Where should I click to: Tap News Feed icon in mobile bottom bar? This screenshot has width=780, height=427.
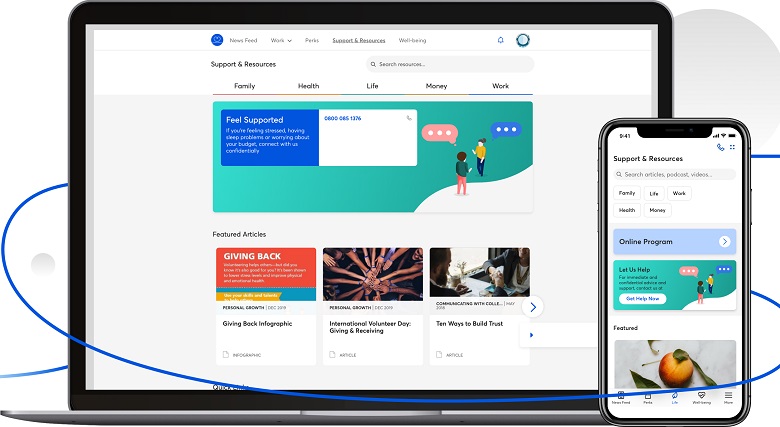coord(621,397)
